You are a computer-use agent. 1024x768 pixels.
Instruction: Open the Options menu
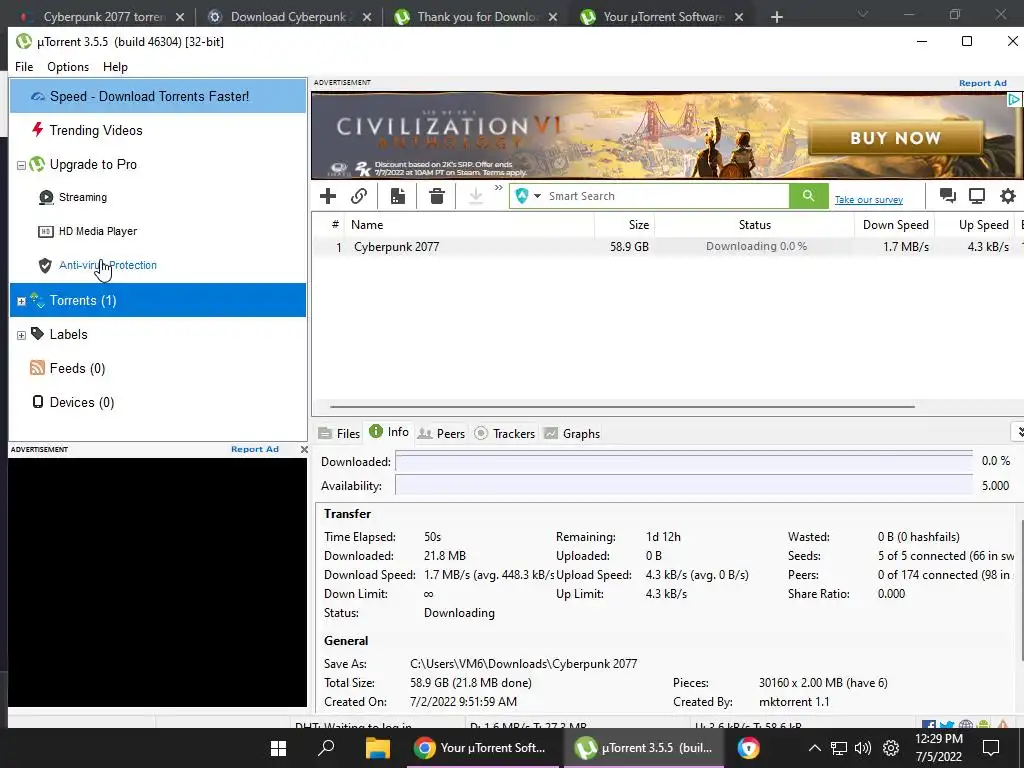pyautogui.click(x=68, y=67)
